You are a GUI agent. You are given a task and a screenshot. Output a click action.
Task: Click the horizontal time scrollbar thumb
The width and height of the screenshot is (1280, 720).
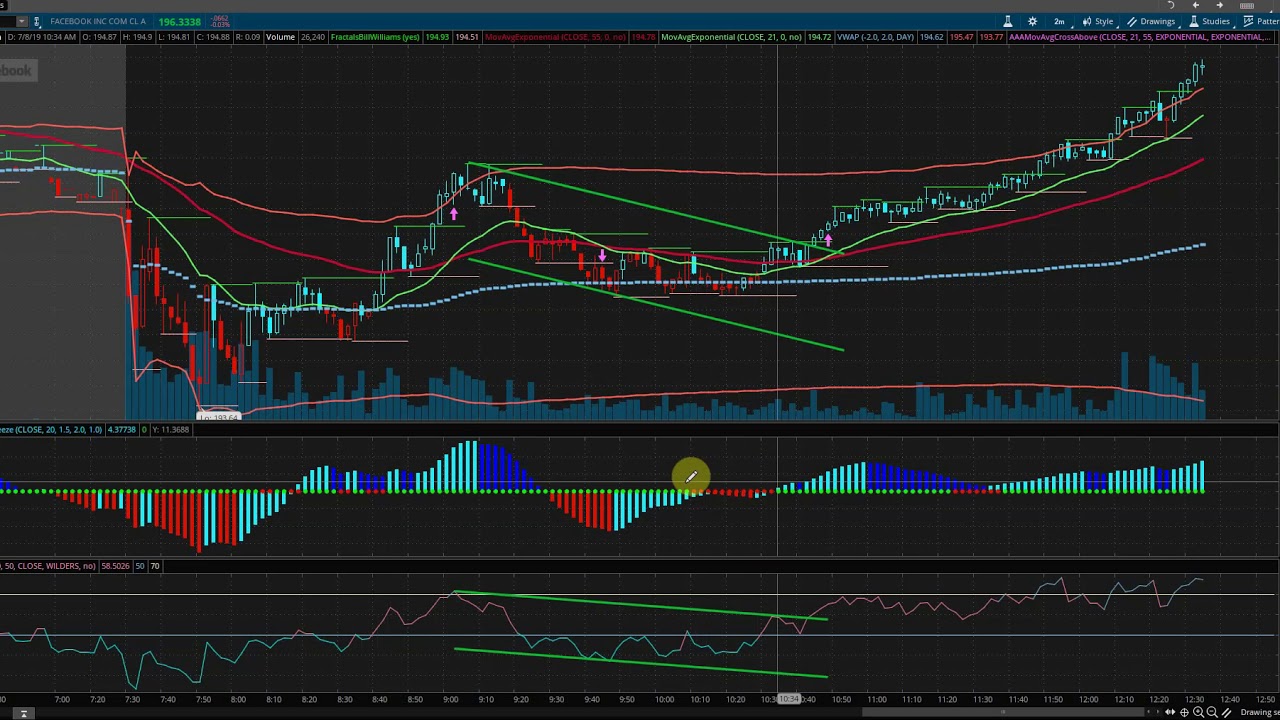(1003, 712)
